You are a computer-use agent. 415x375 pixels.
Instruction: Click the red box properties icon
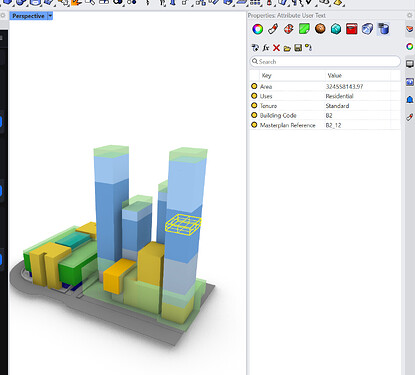(x=352, y=29)
